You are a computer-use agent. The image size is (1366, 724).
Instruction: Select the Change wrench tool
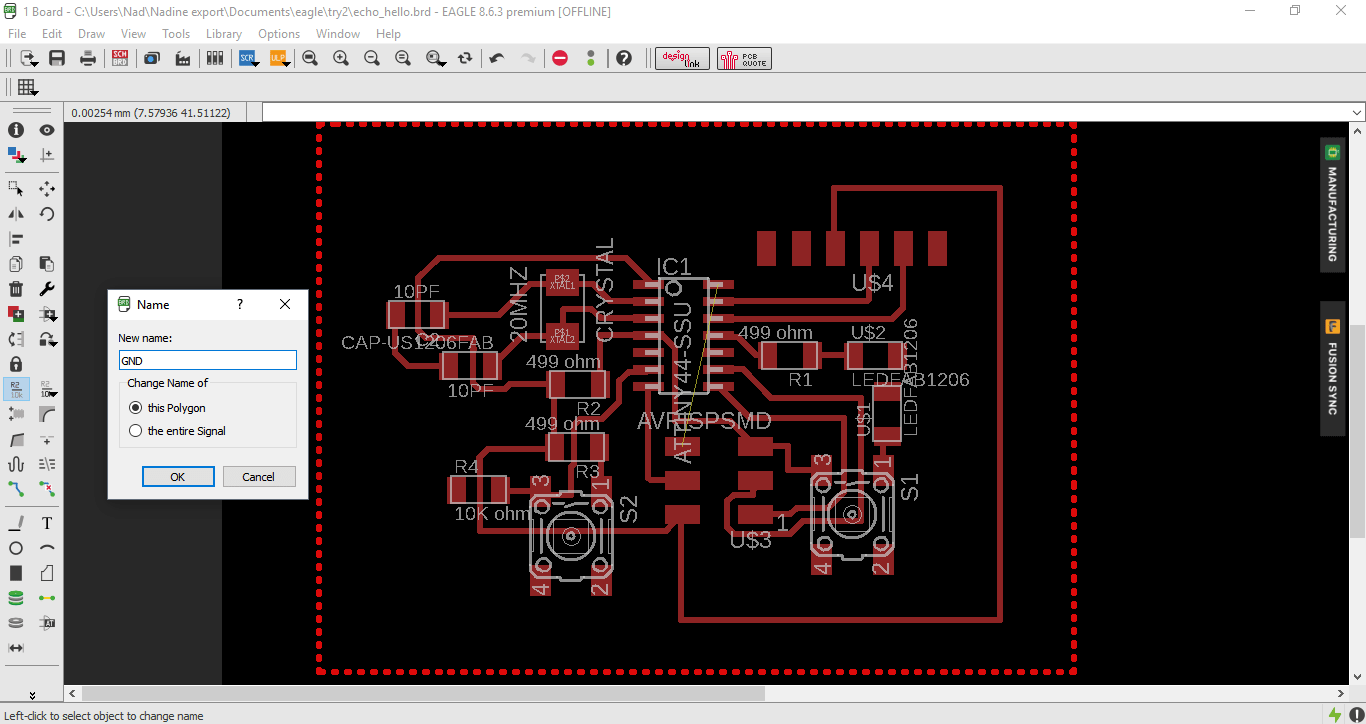point(47,289)
